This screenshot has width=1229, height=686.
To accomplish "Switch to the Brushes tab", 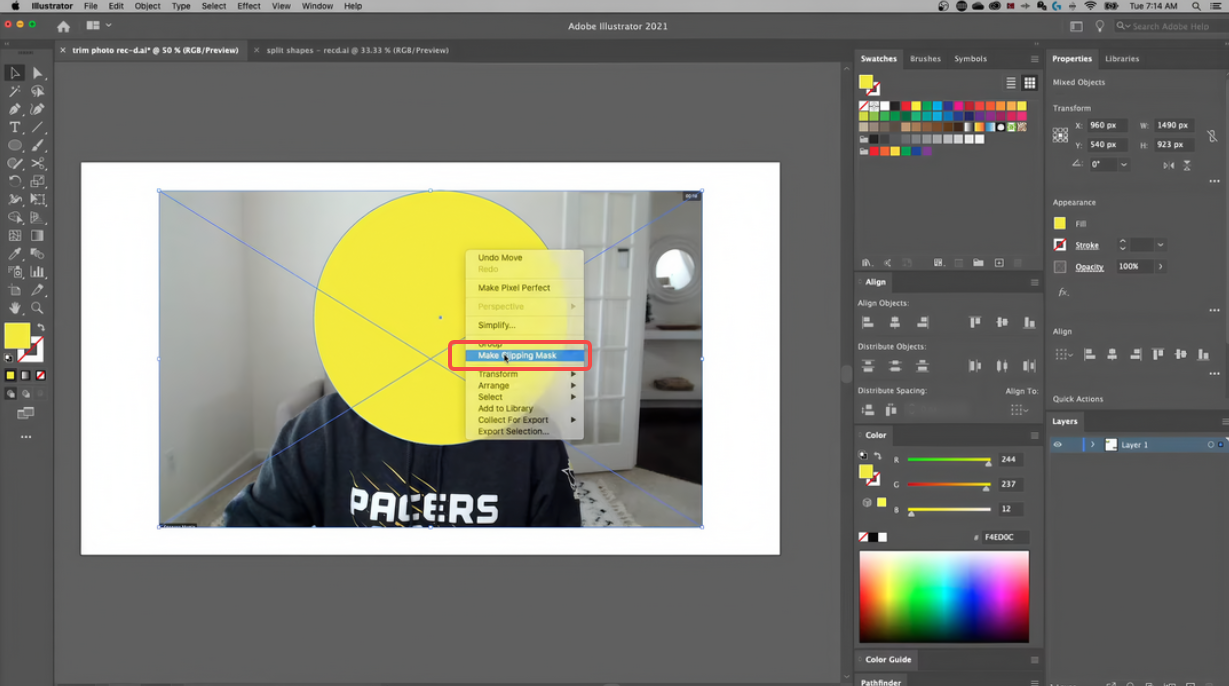I will coord(924,58).
